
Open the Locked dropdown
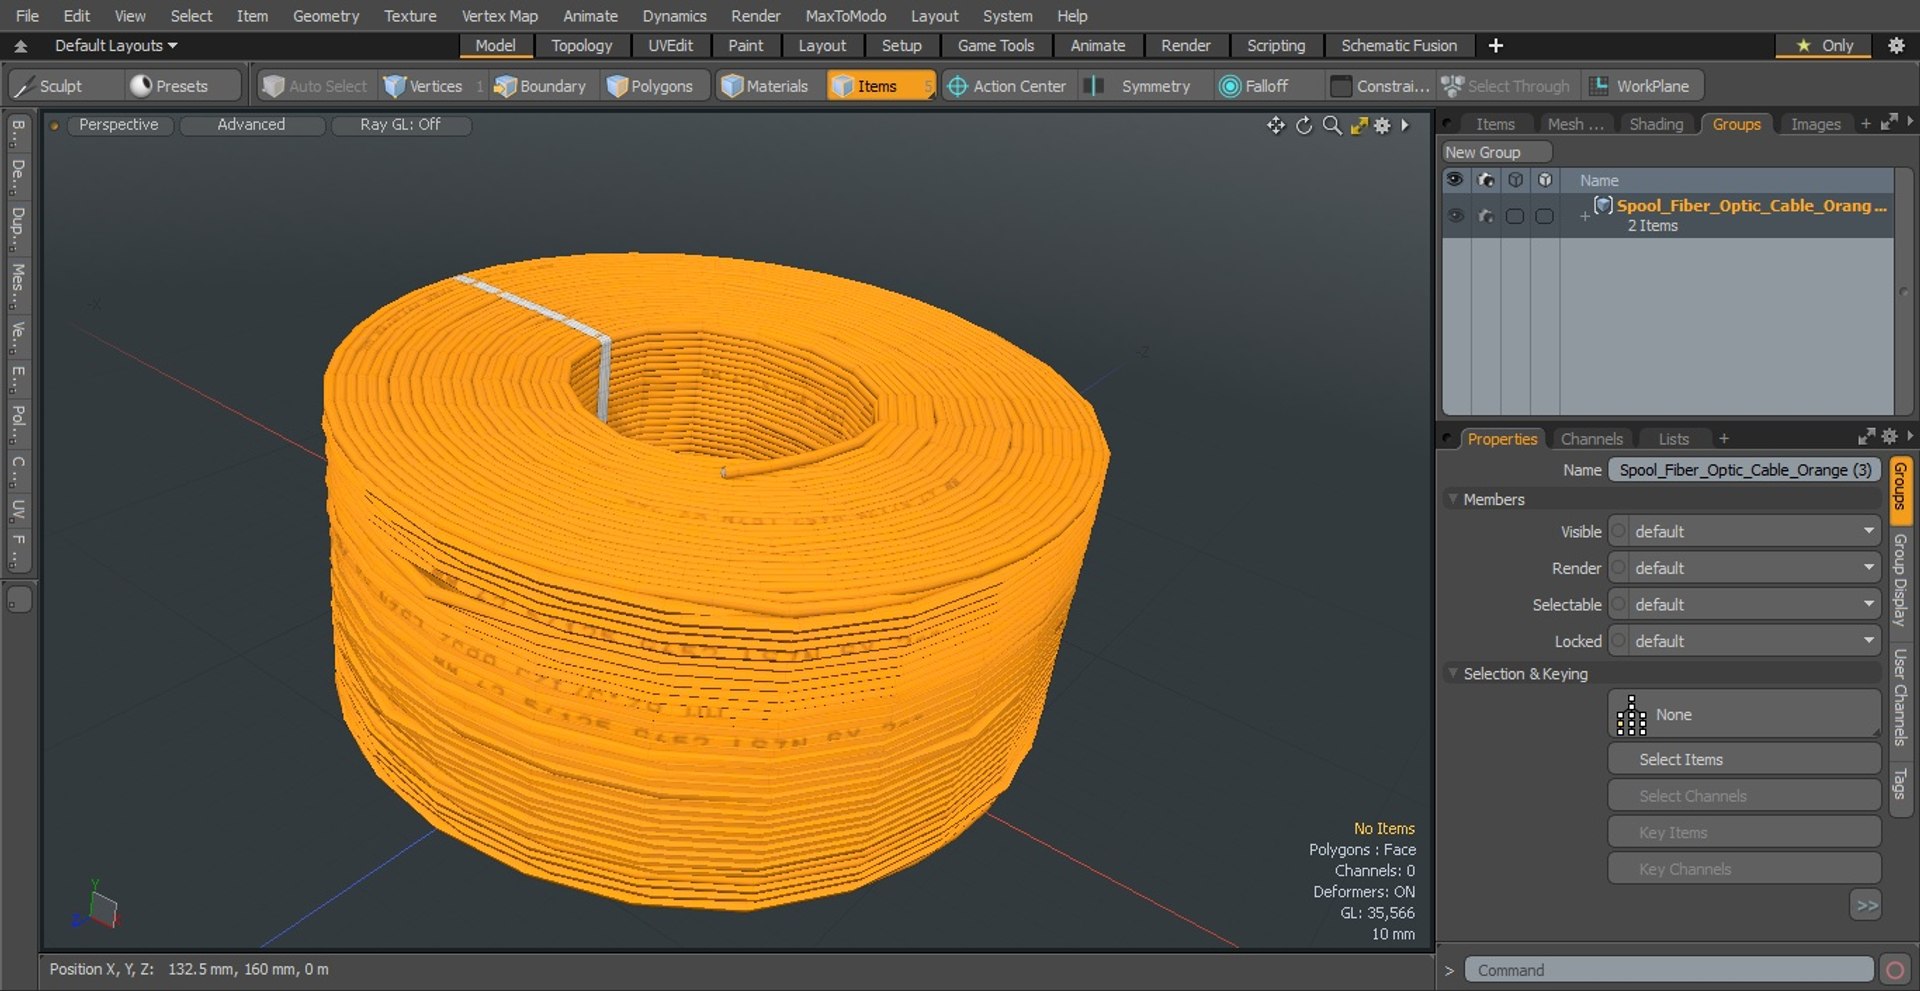click(x=1754, y=641)
